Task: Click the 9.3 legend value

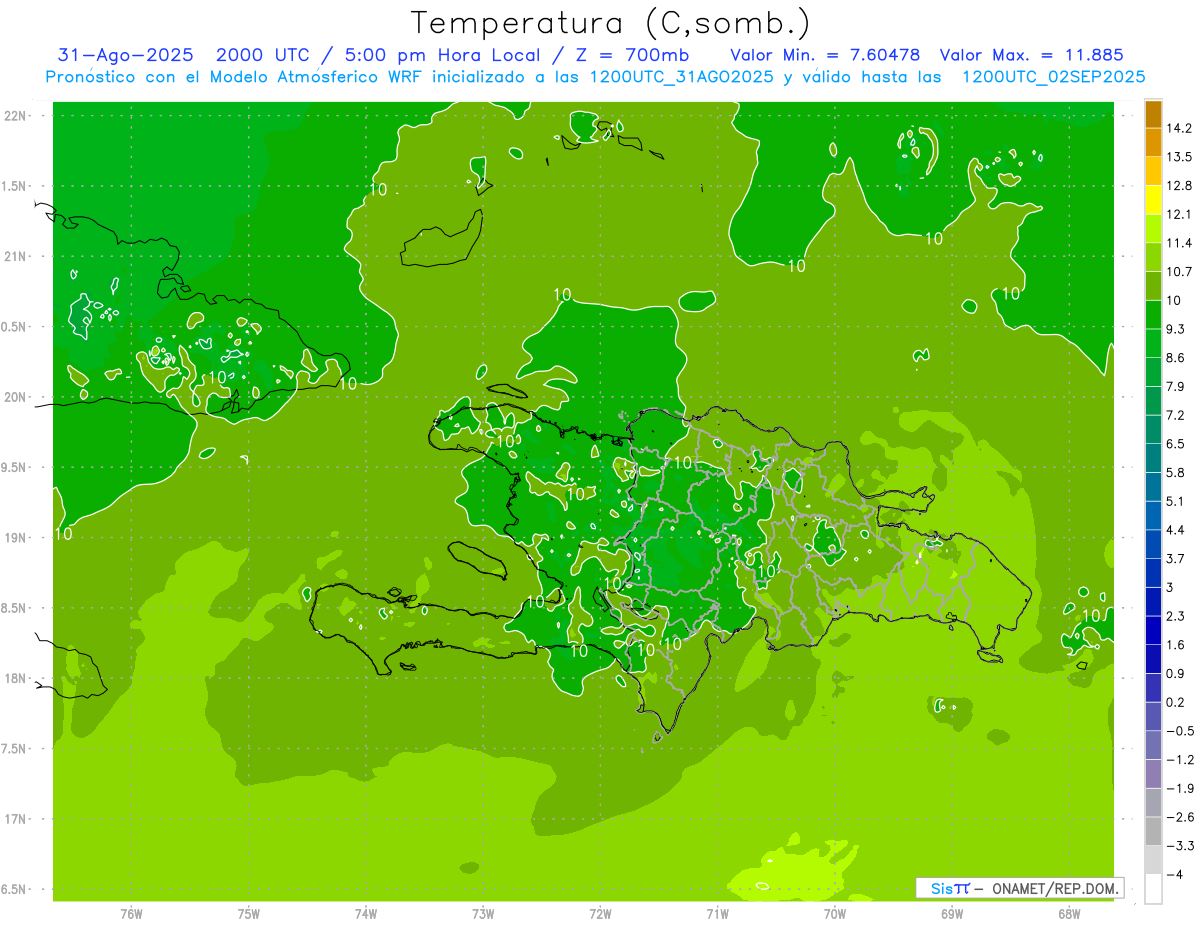Action: pos(1175,329)
